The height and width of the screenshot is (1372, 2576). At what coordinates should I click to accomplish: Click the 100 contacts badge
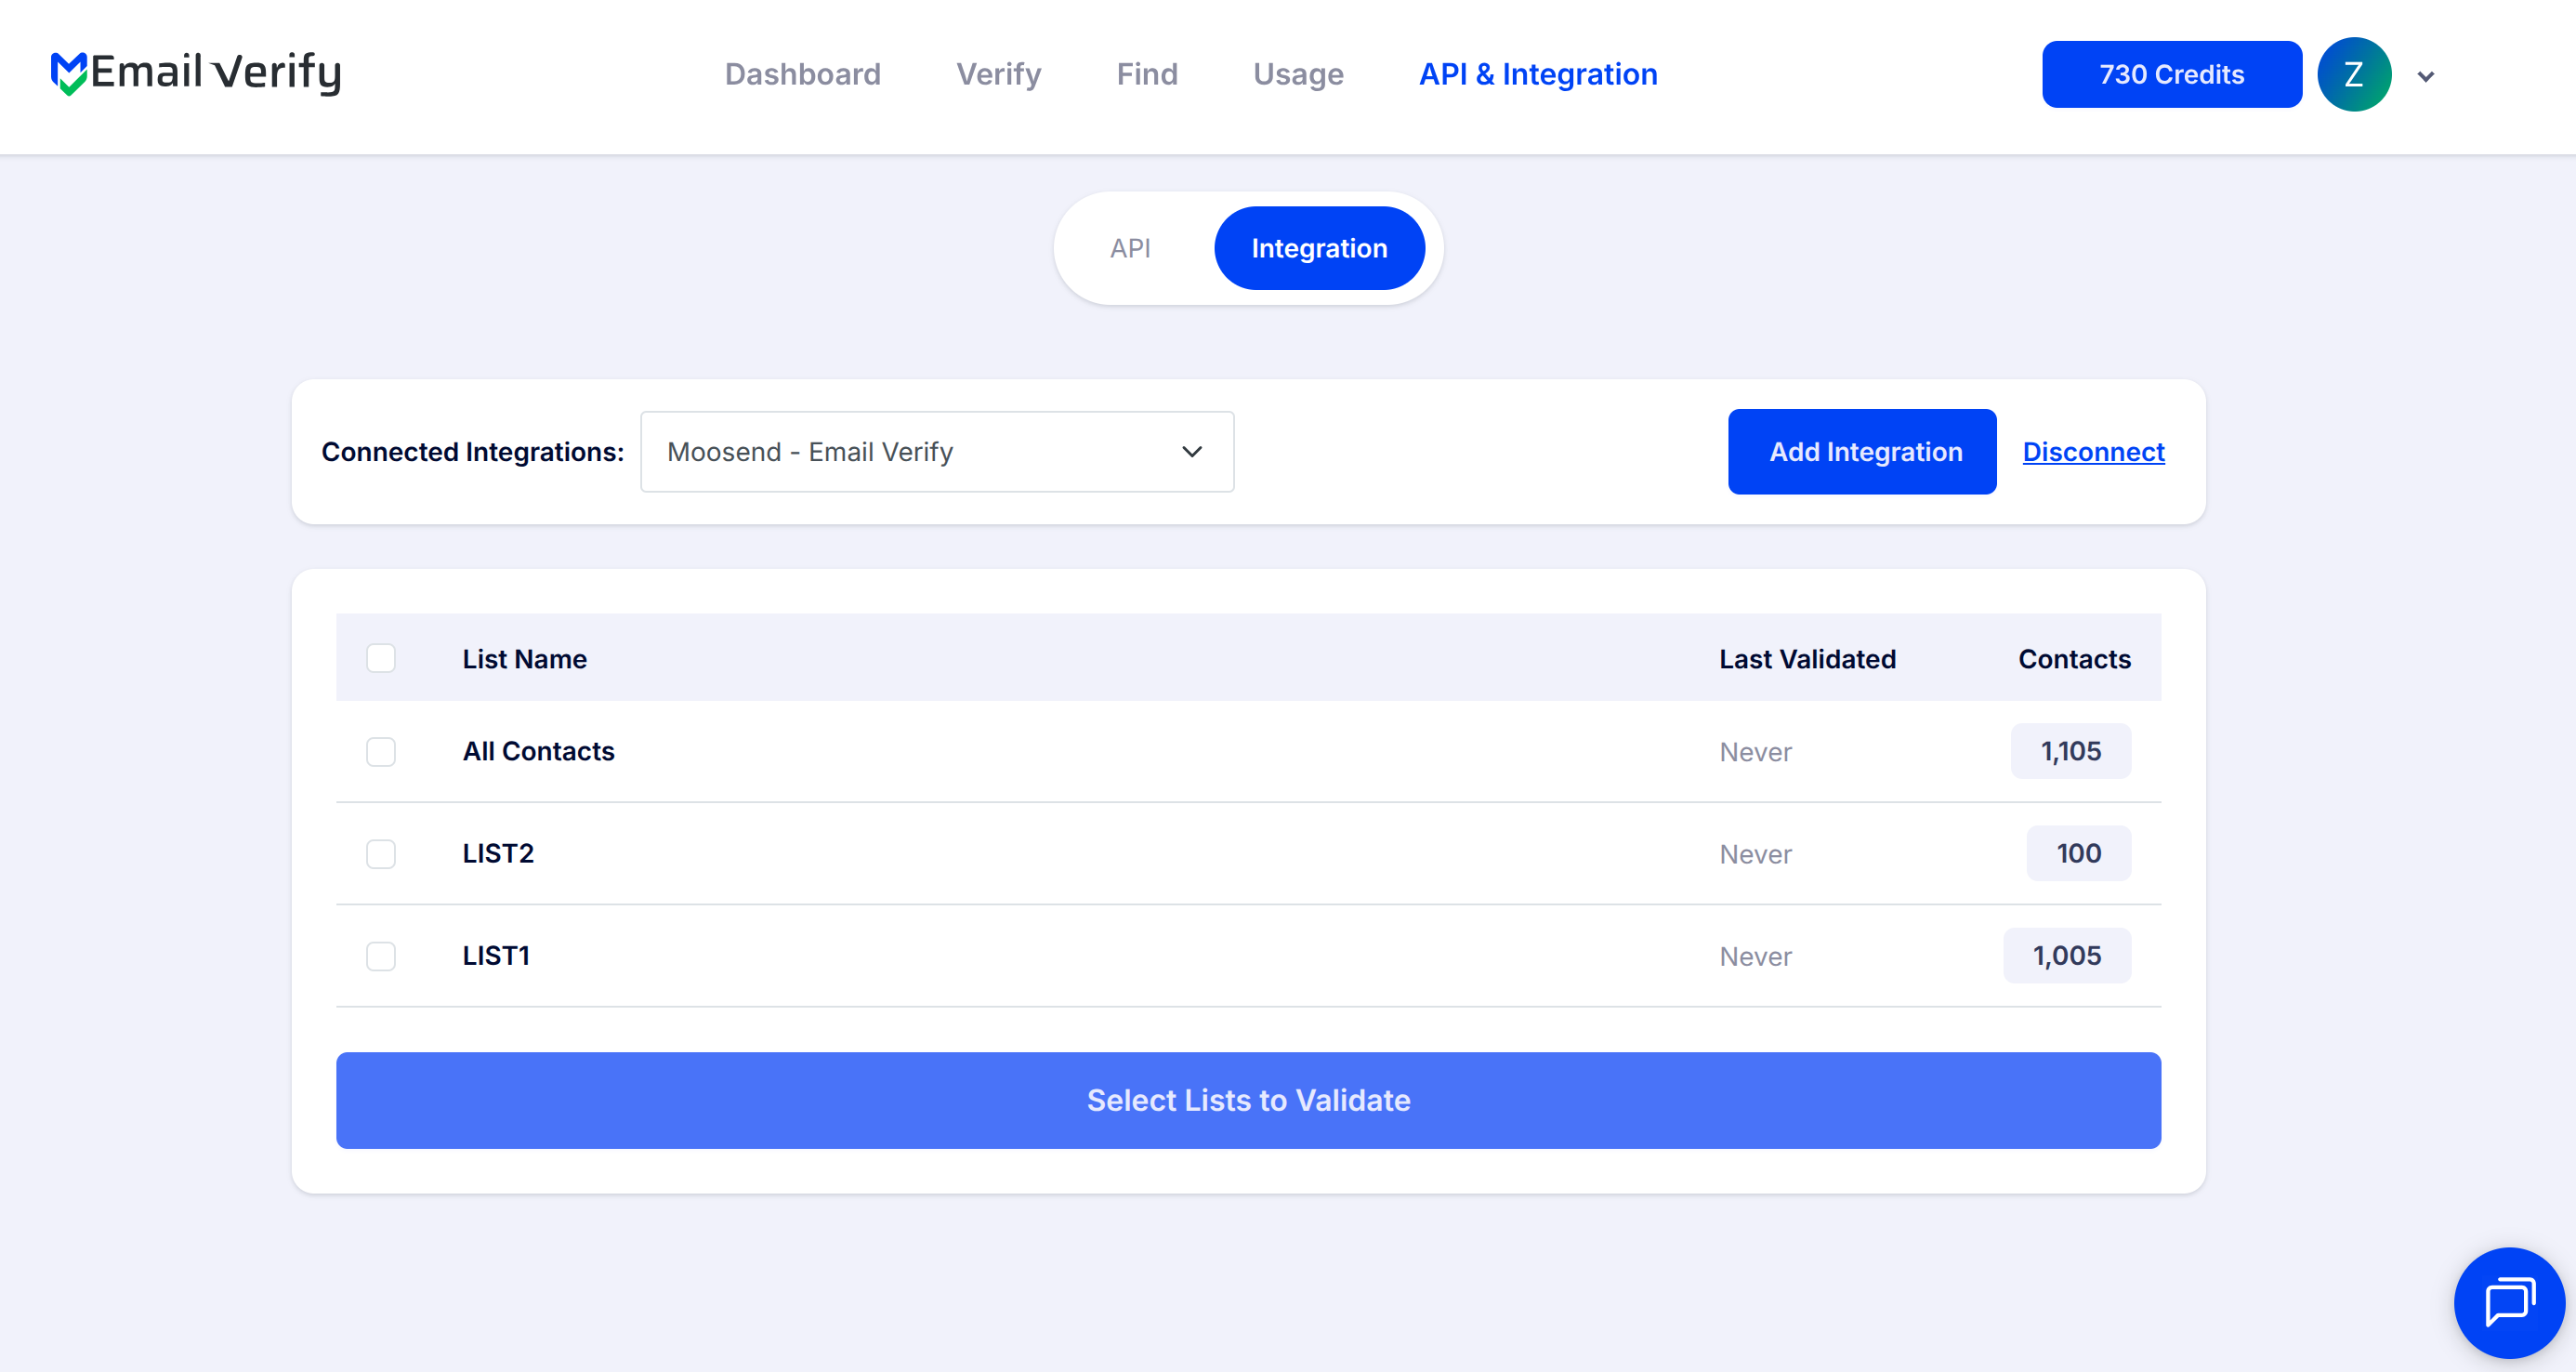coord(2079,853)
